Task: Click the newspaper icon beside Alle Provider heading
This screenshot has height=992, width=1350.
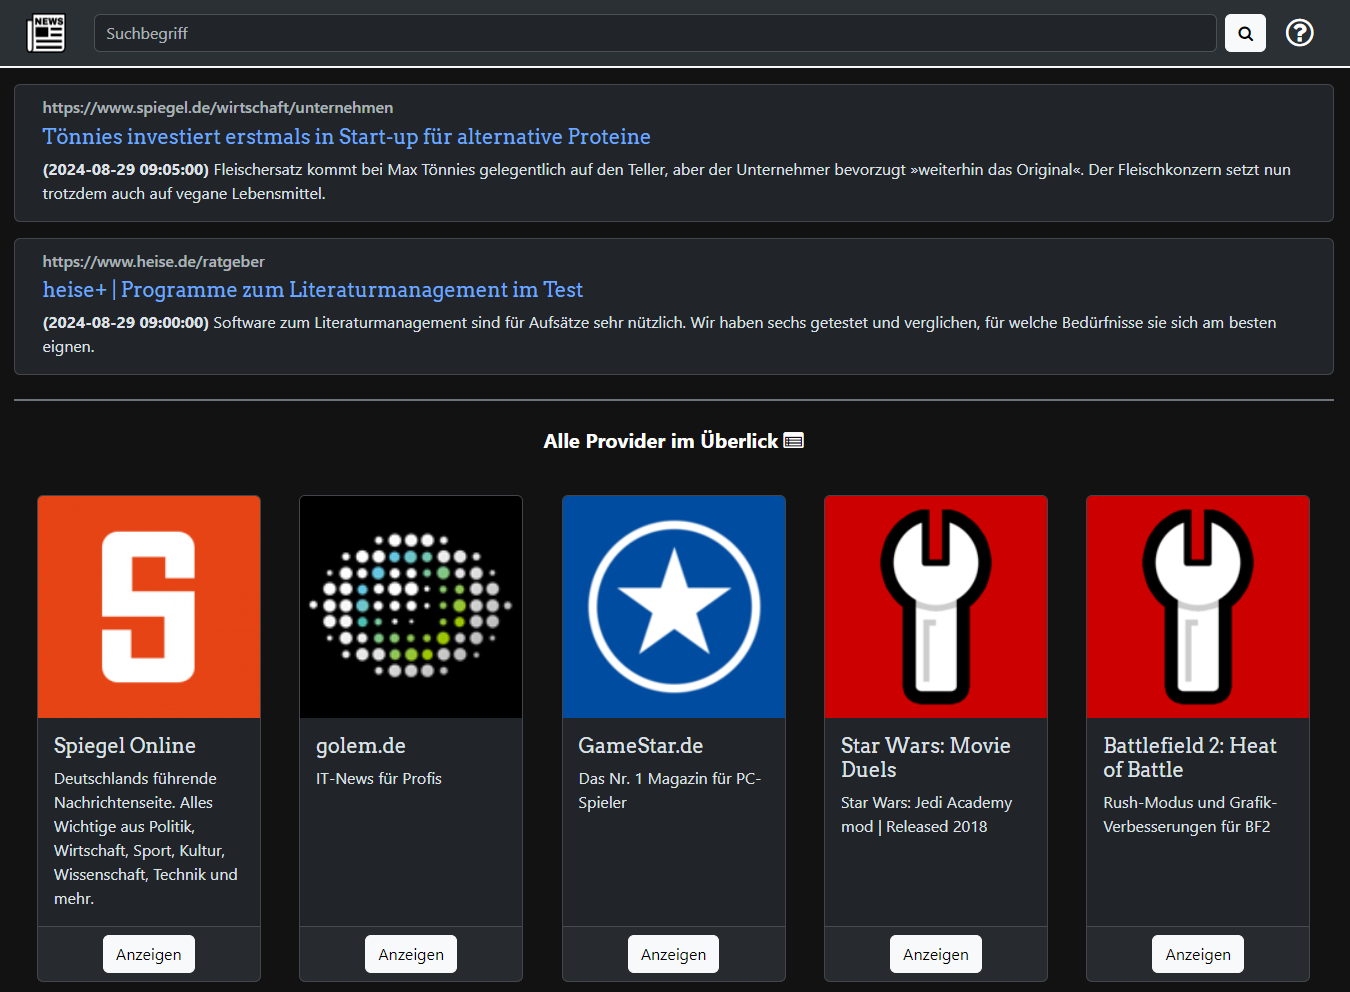Action: 794,441
